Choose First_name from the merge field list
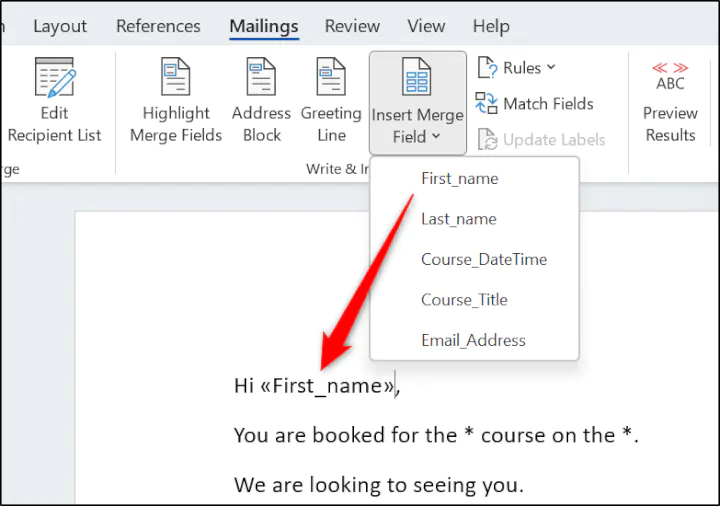This screenshot has width=720, height=506. tap(474, 178)
